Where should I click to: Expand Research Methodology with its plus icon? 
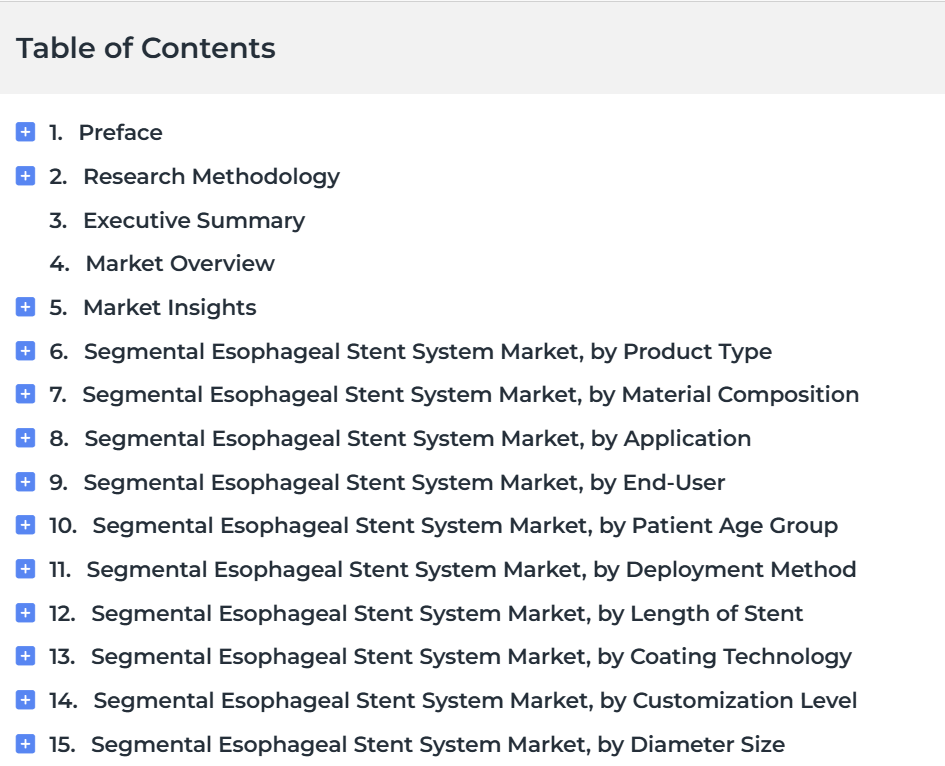click(x=25, y=176)
